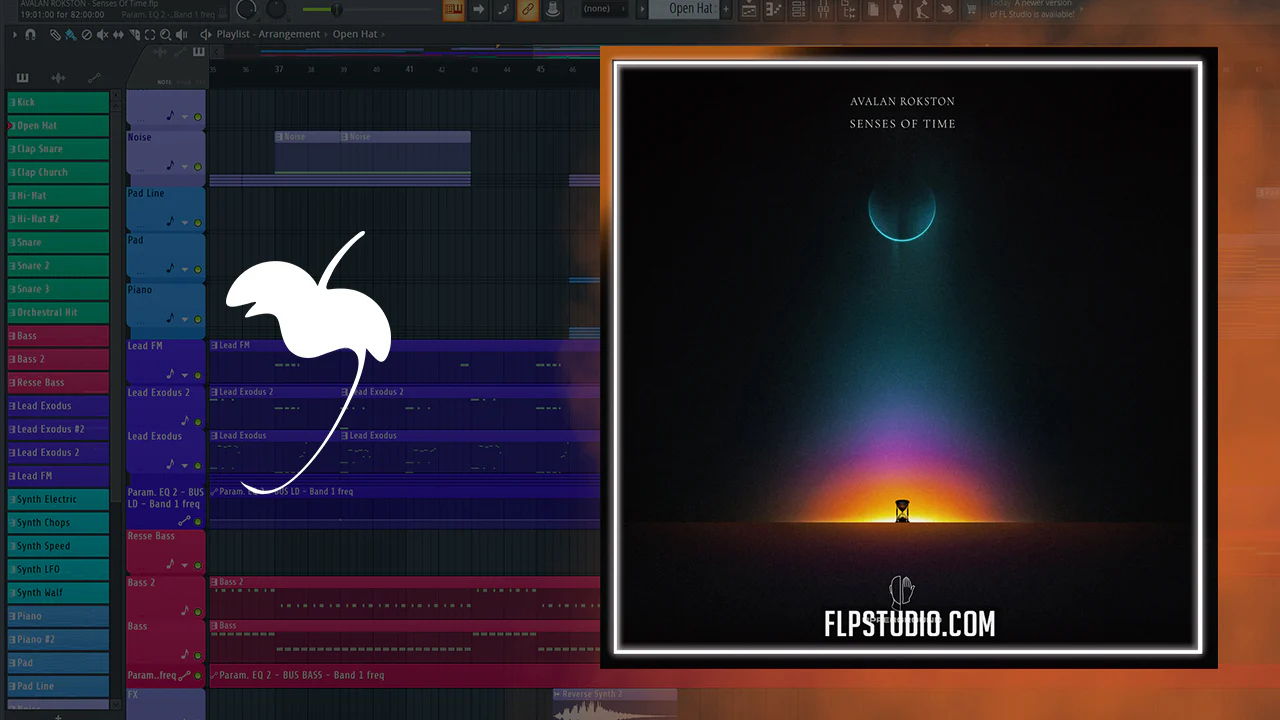Select the playlist Paint brush tool
The width and height of the screenshot is (1280, 720).
(70, 34)
